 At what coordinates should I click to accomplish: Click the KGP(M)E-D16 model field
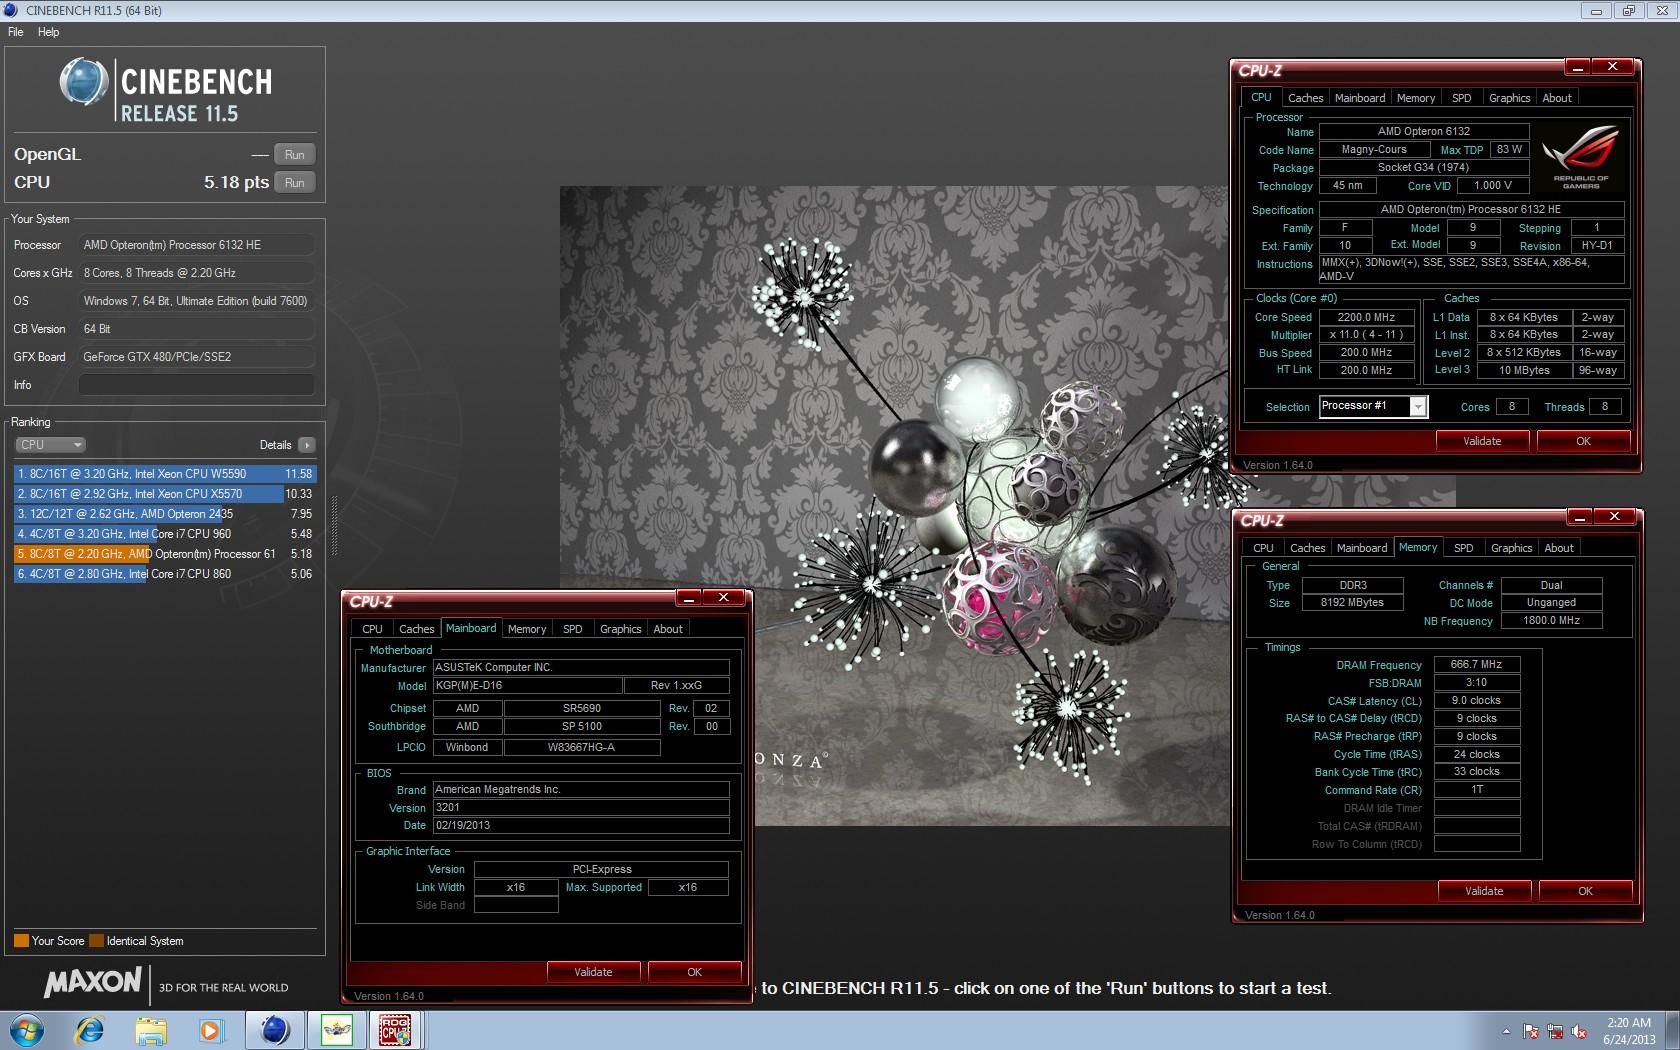pos(527,686)
